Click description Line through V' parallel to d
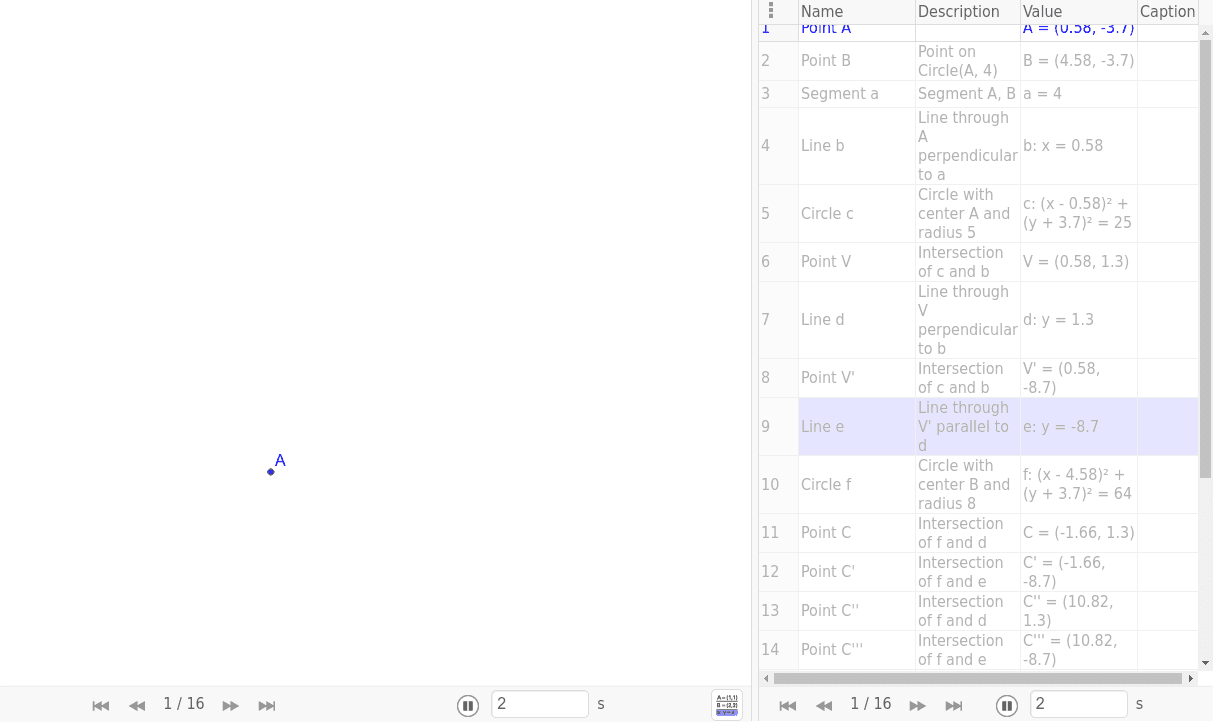This screenshot has width=1215, height=723. (x=963, y=427)
